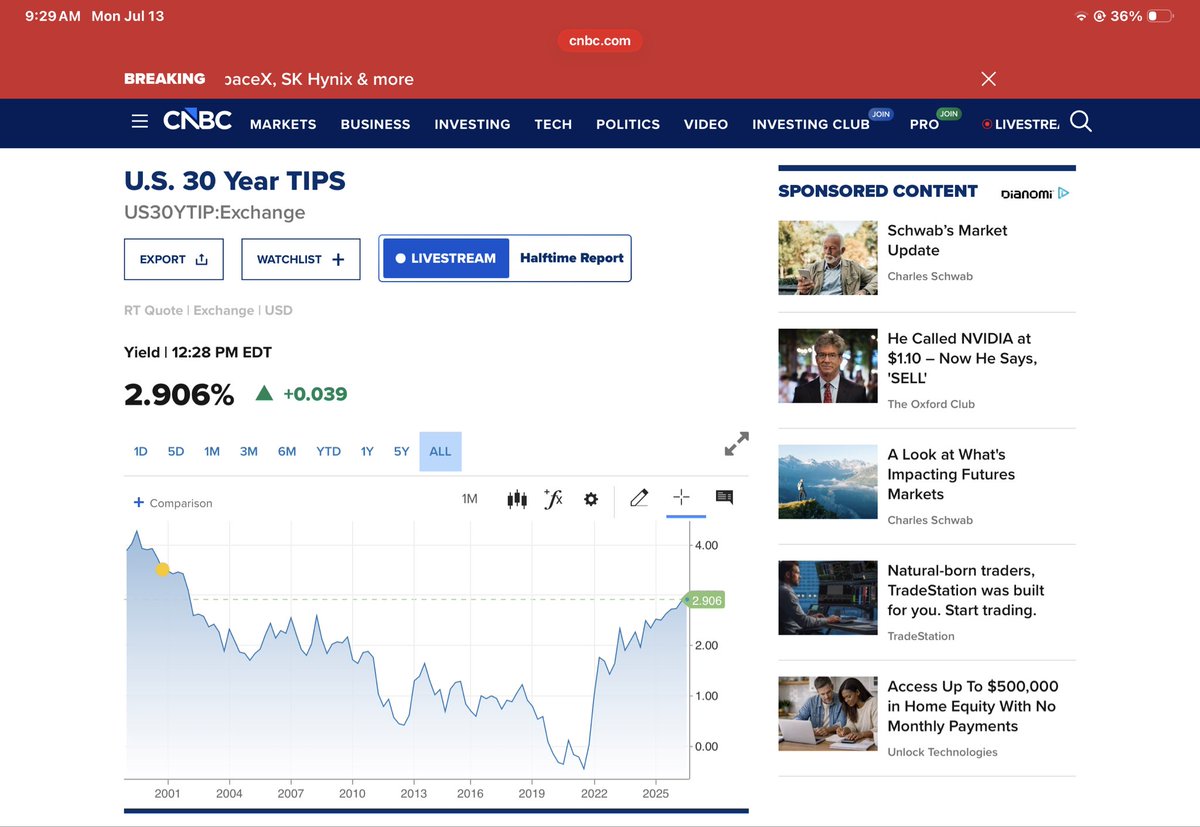Open the TradeStation ad thumbnail
The height and width of the screenshot is (827, 1200).
pyautogui.click(x=828, y=598)
